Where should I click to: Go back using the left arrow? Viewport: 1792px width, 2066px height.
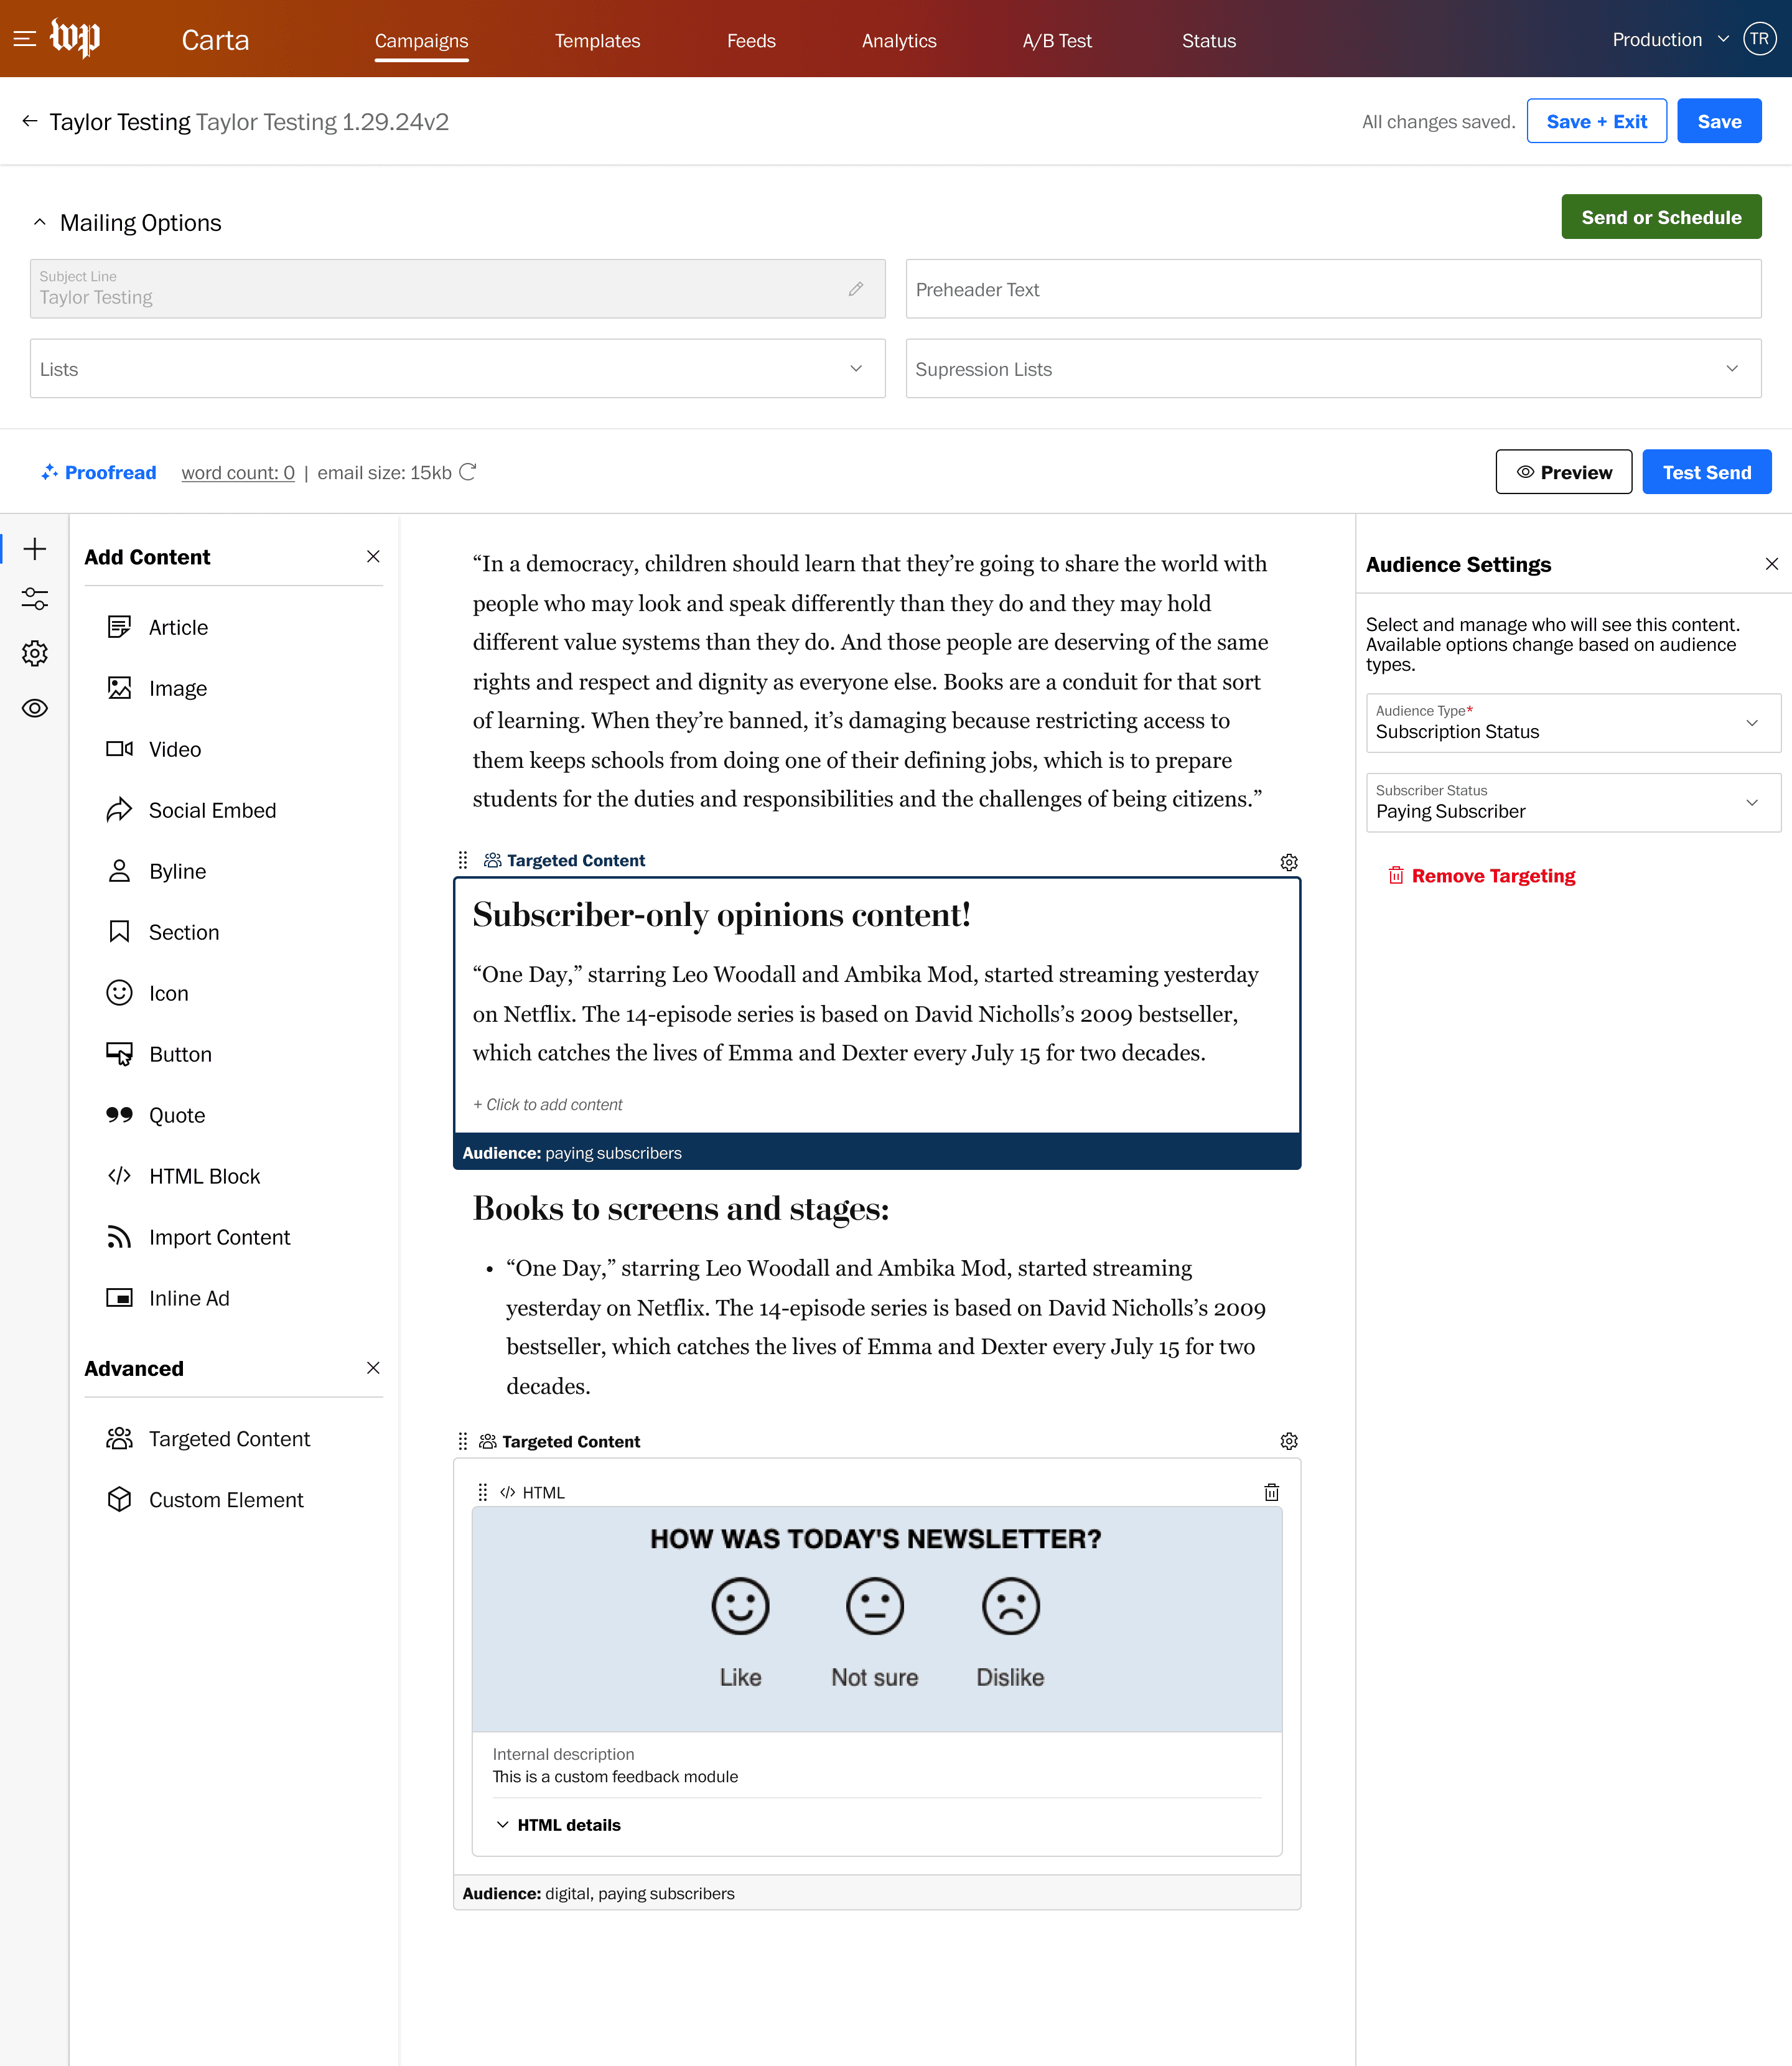[x=30, y=121]
